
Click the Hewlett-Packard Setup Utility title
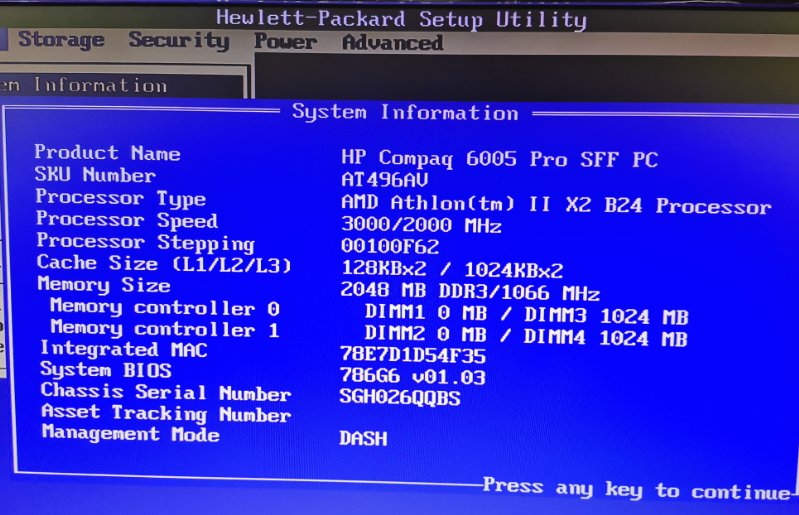click(x=401, y=19)
